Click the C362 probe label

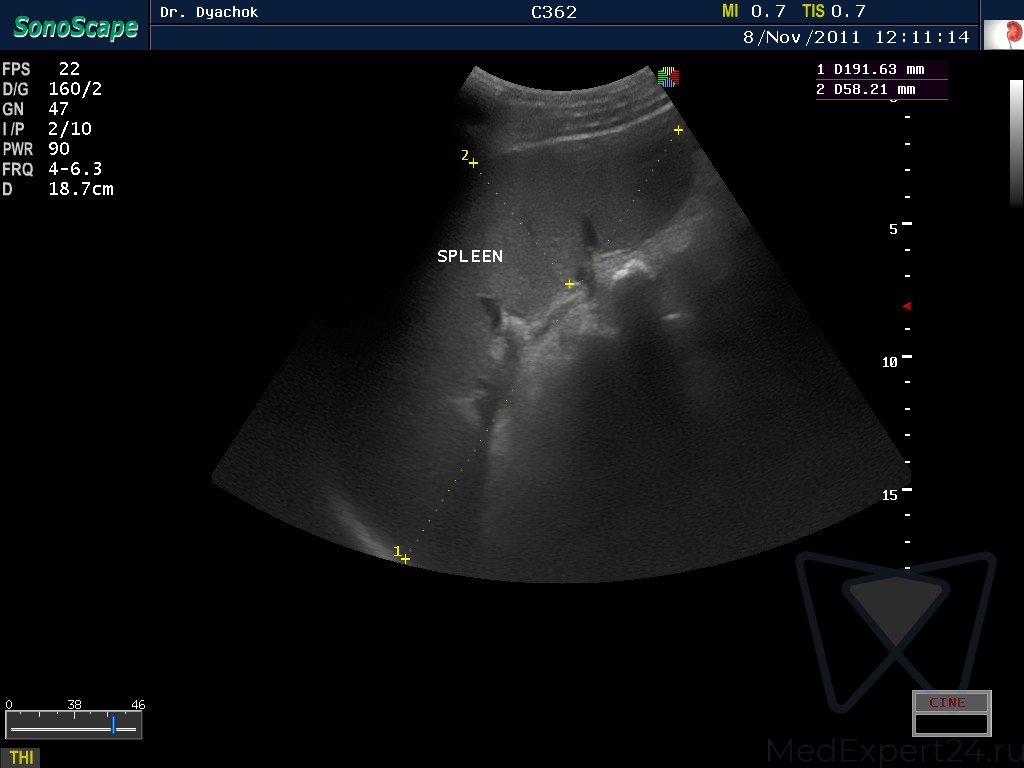553,12
